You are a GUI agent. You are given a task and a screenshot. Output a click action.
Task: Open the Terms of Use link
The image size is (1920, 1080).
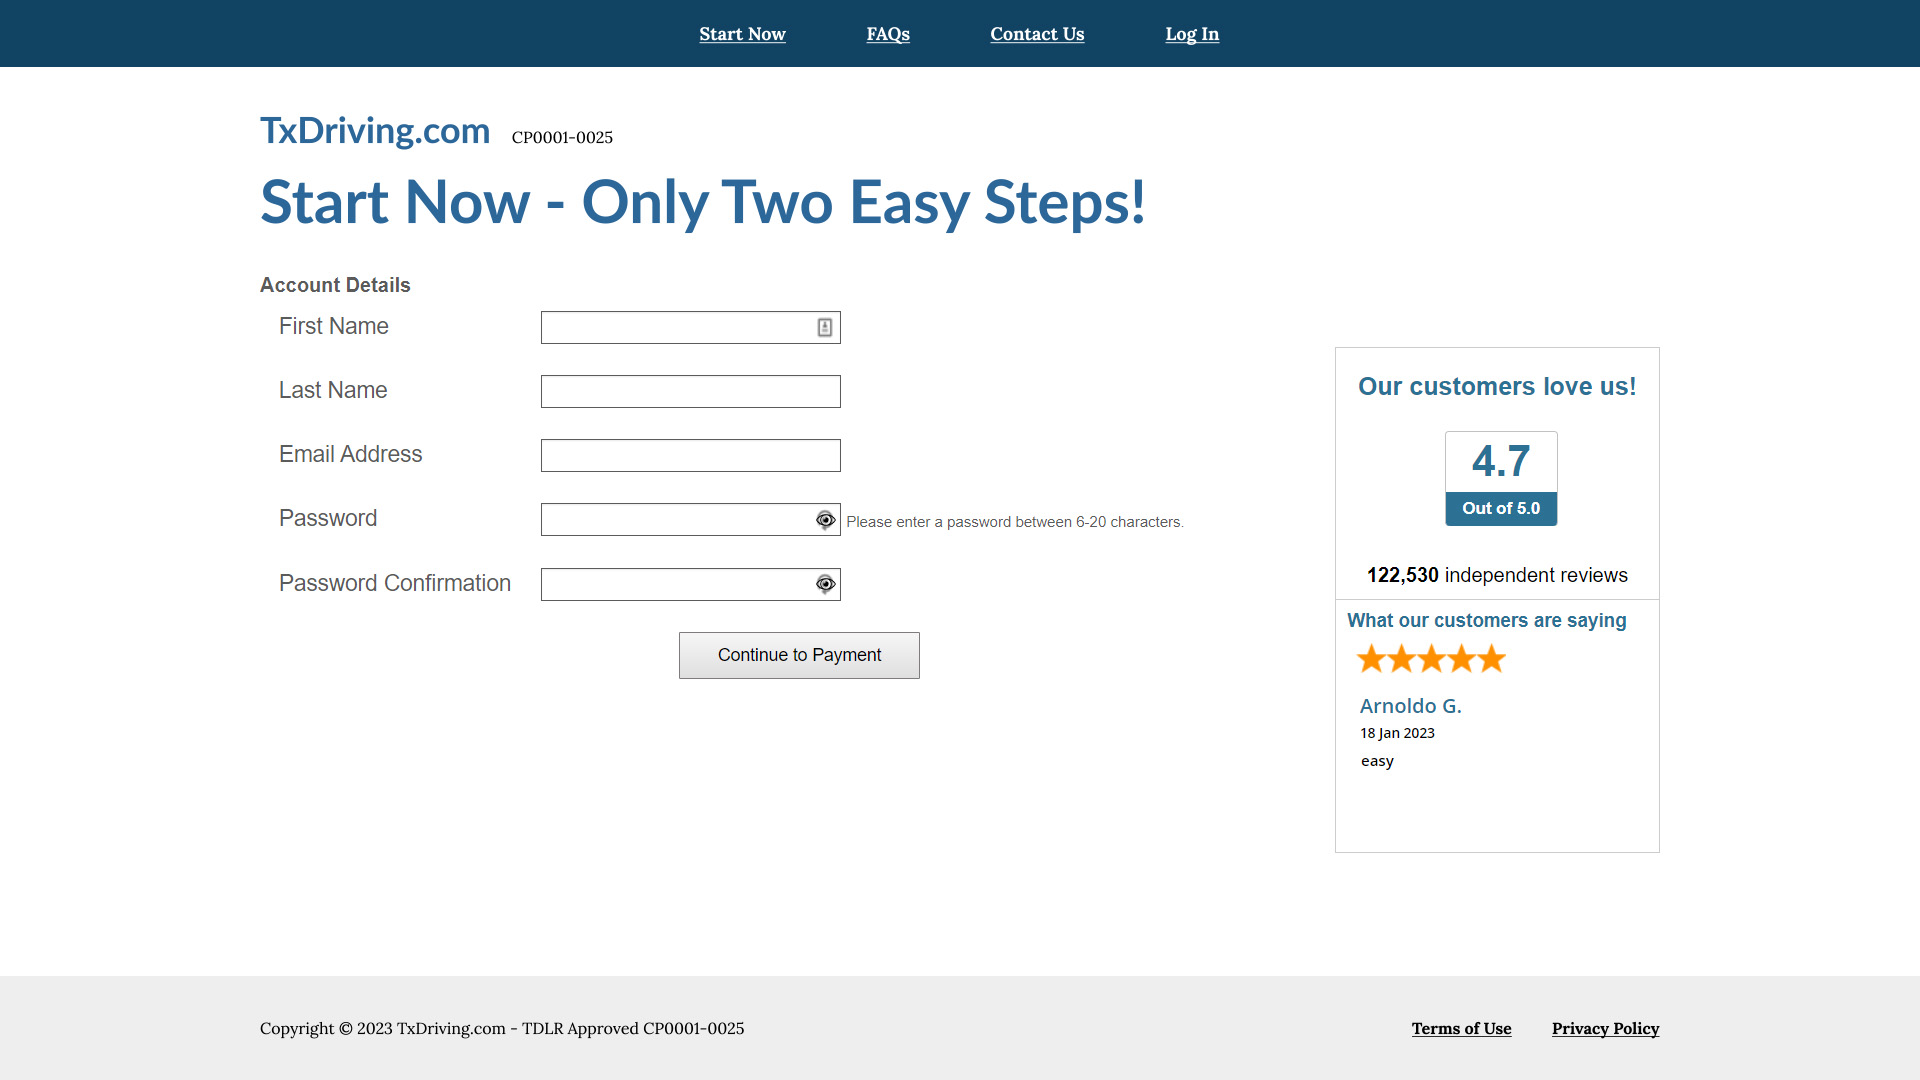[x=1461, y=1028]
